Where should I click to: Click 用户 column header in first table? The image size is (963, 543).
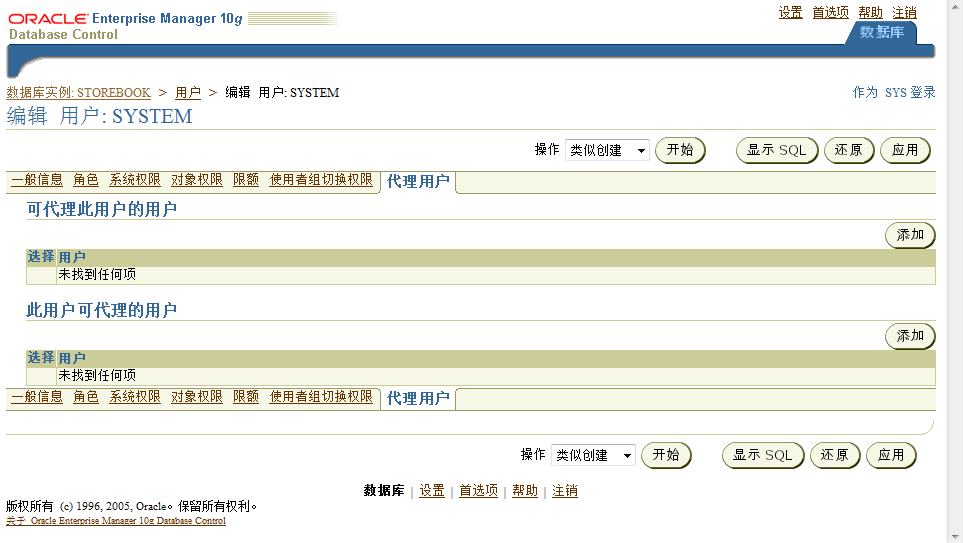tap(72, 257)
